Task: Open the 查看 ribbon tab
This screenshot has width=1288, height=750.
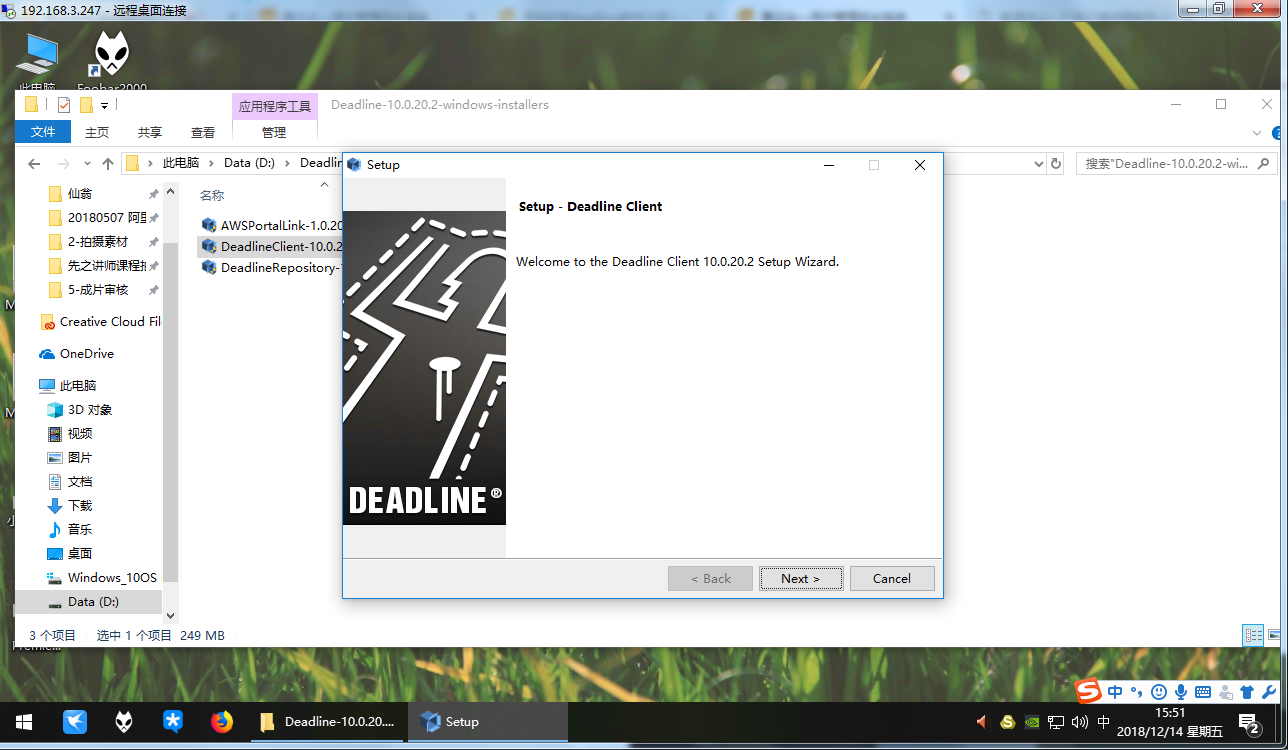Action: (203, 132)
